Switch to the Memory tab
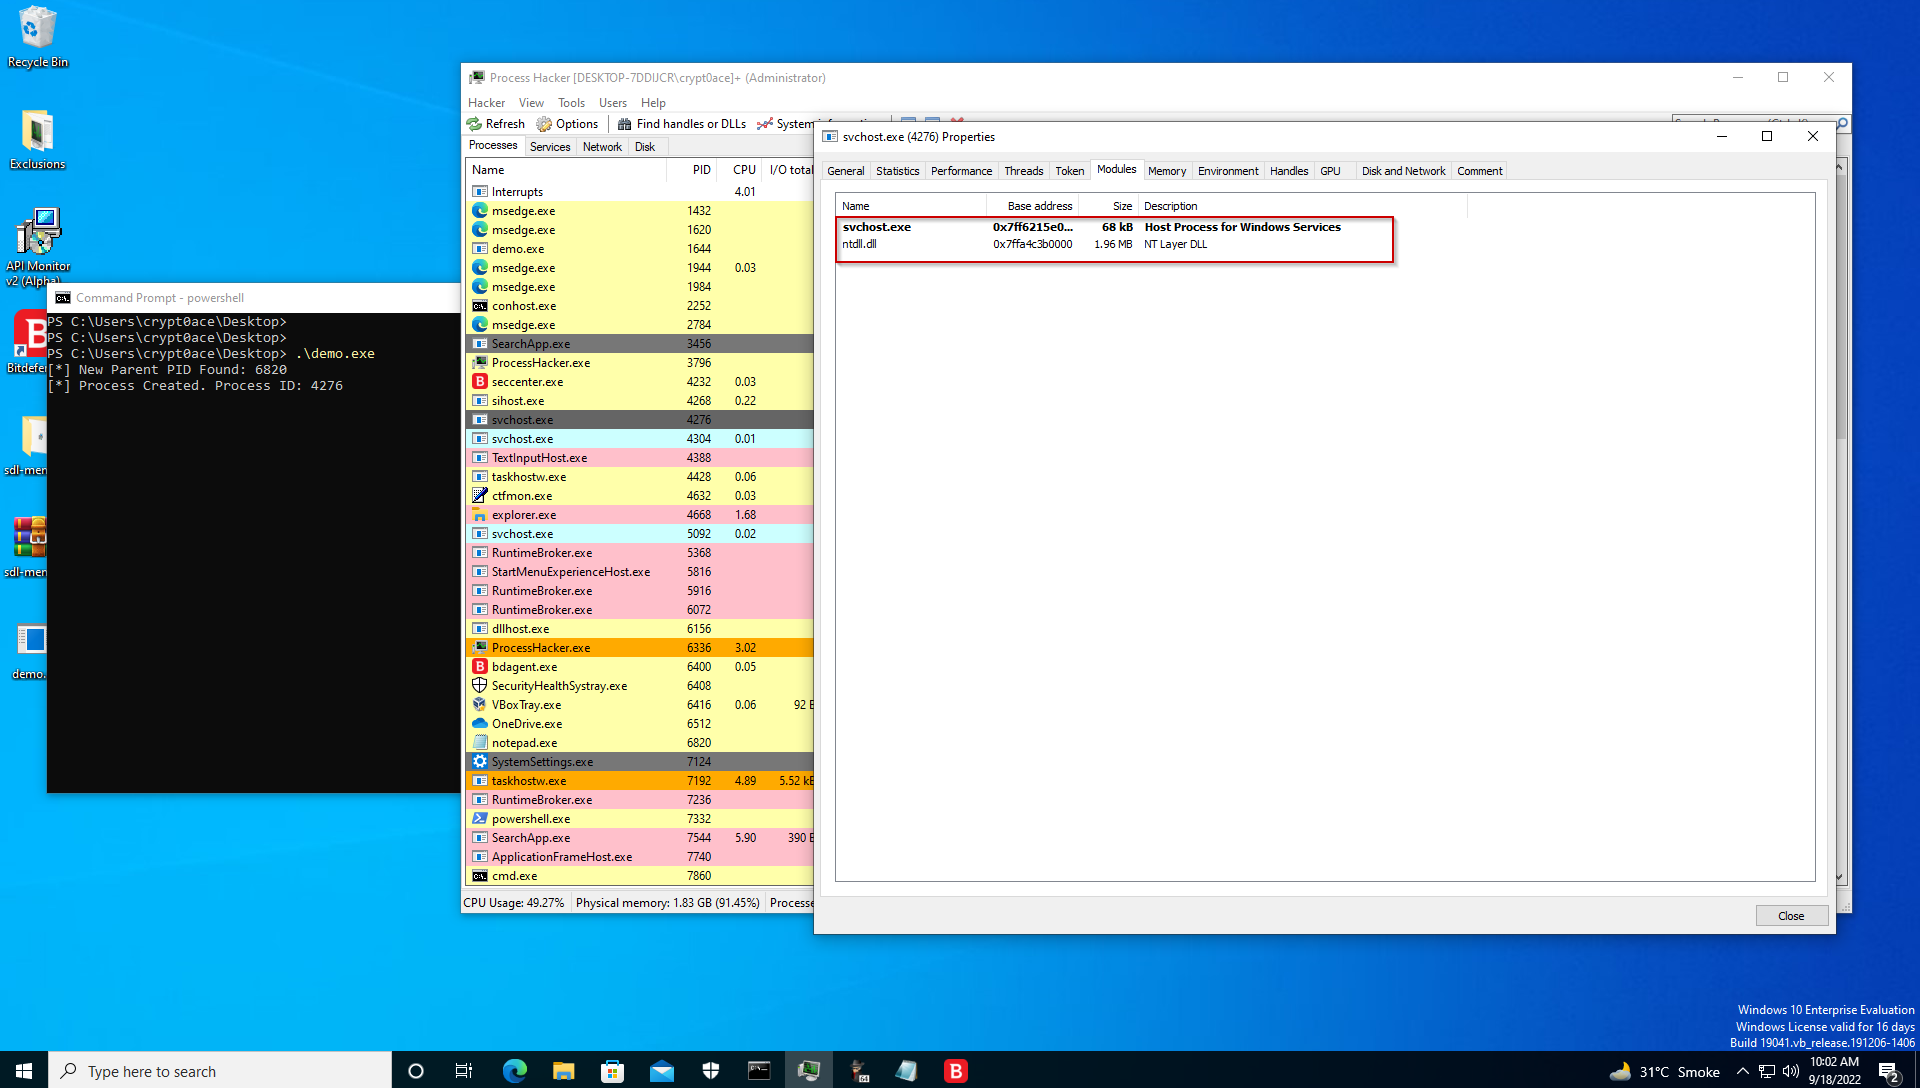The height and width of the screenshot is (1088, 1920). tap(1166, 171)
